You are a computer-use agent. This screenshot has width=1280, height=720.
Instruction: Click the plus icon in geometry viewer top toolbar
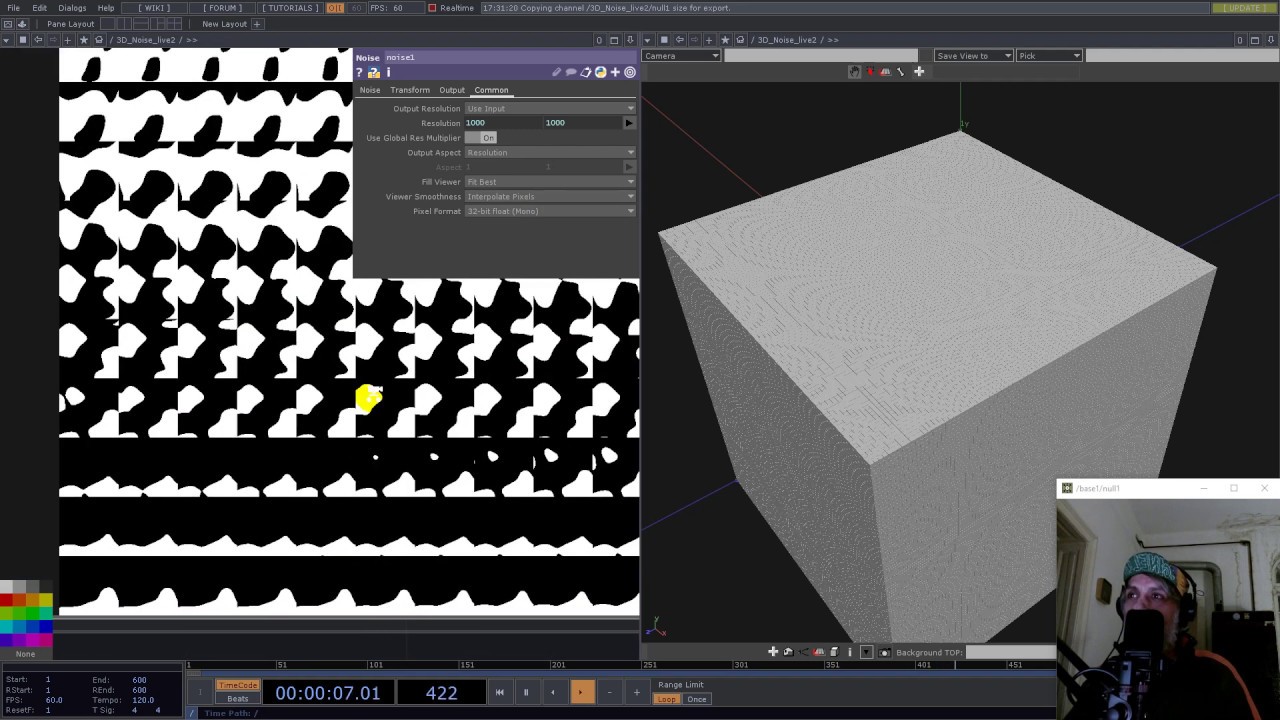(x=919, y=72)
